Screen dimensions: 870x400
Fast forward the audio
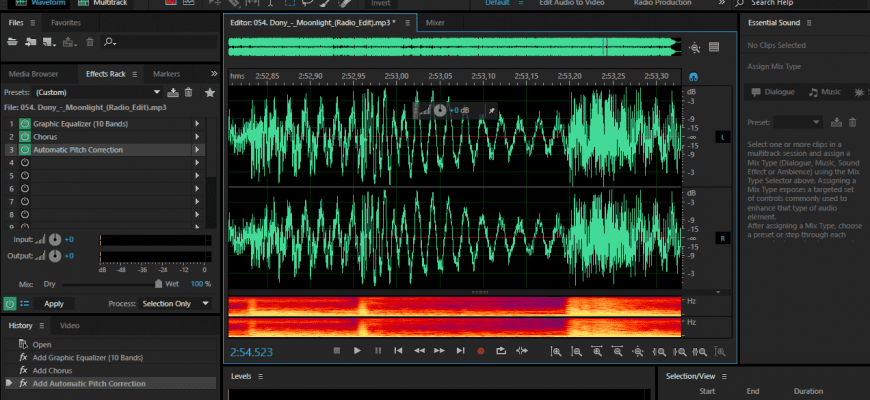(439, 351)
